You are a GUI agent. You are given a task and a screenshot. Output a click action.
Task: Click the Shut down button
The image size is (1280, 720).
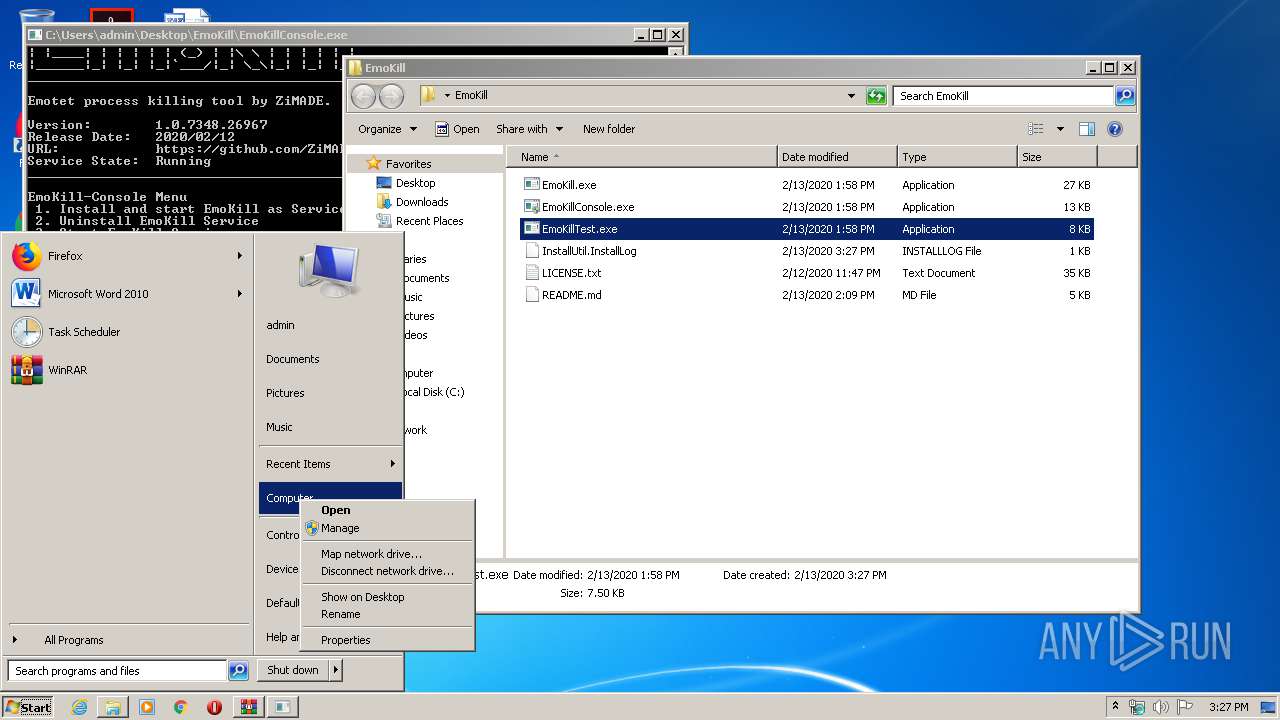pos(293,670)
